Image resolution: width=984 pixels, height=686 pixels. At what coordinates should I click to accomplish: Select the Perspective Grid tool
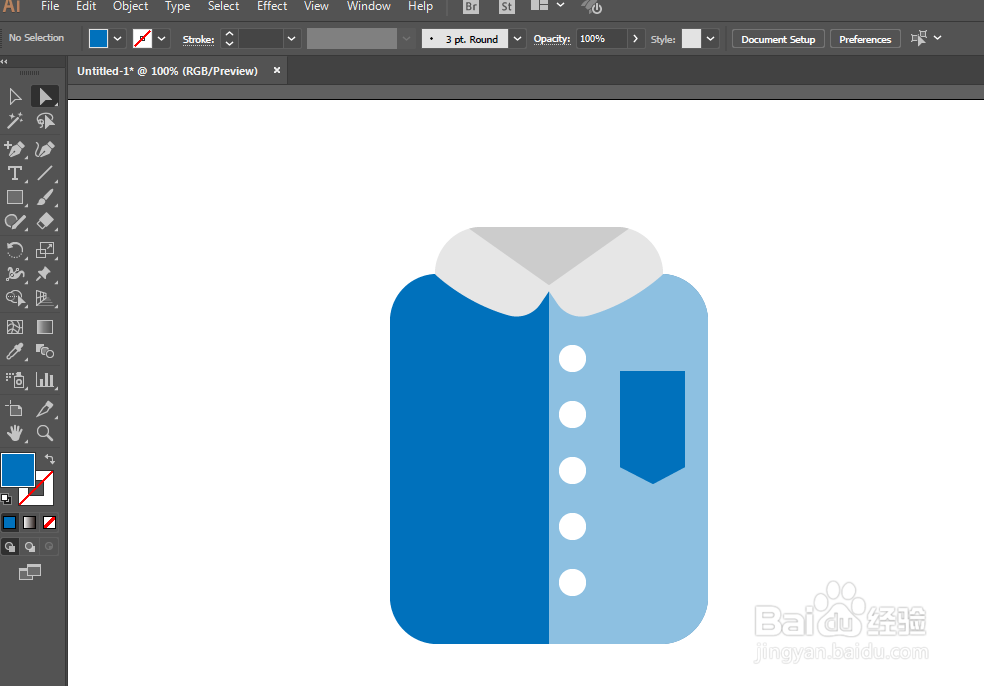tap(45, 298)
